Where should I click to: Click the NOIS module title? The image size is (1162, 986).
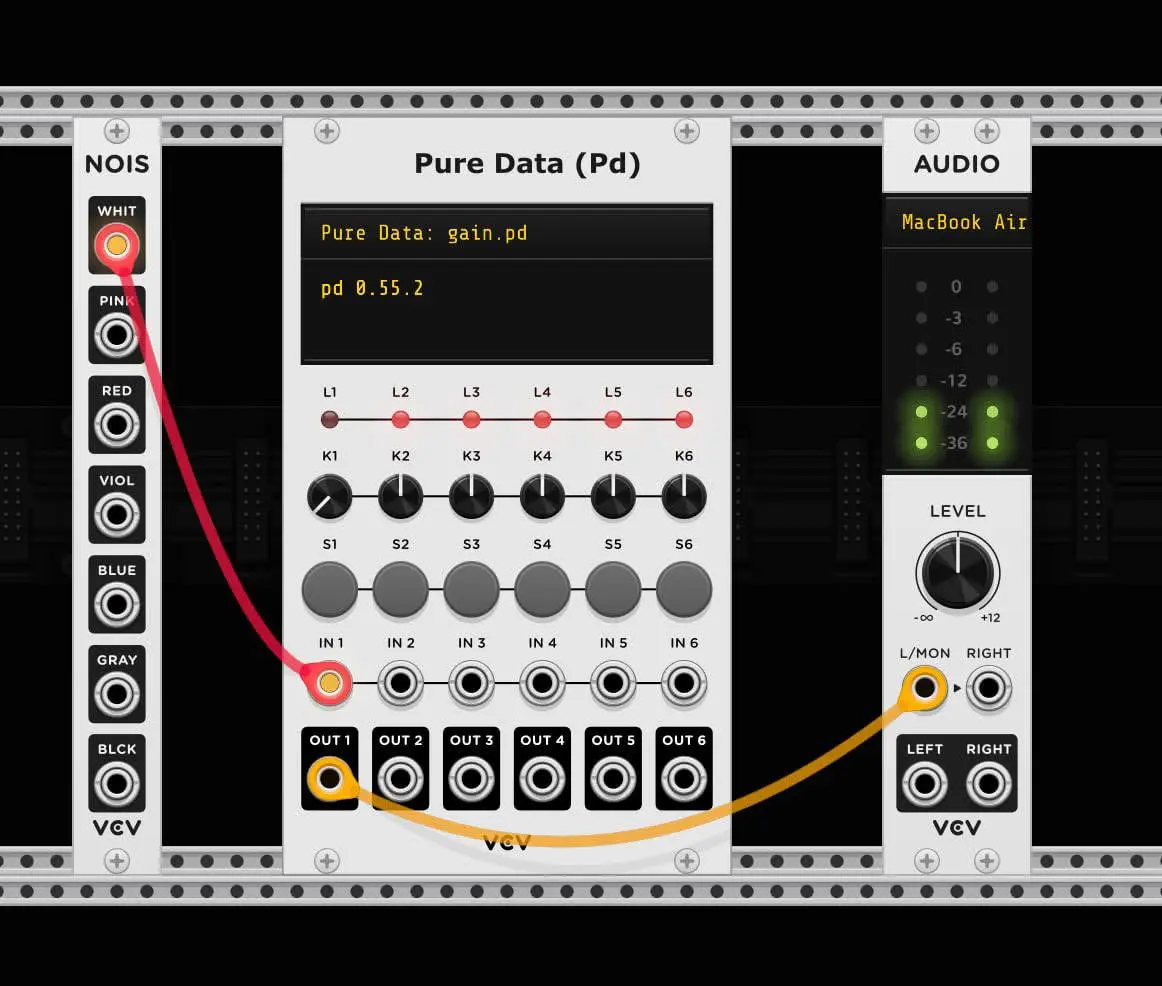click(117, 164)
